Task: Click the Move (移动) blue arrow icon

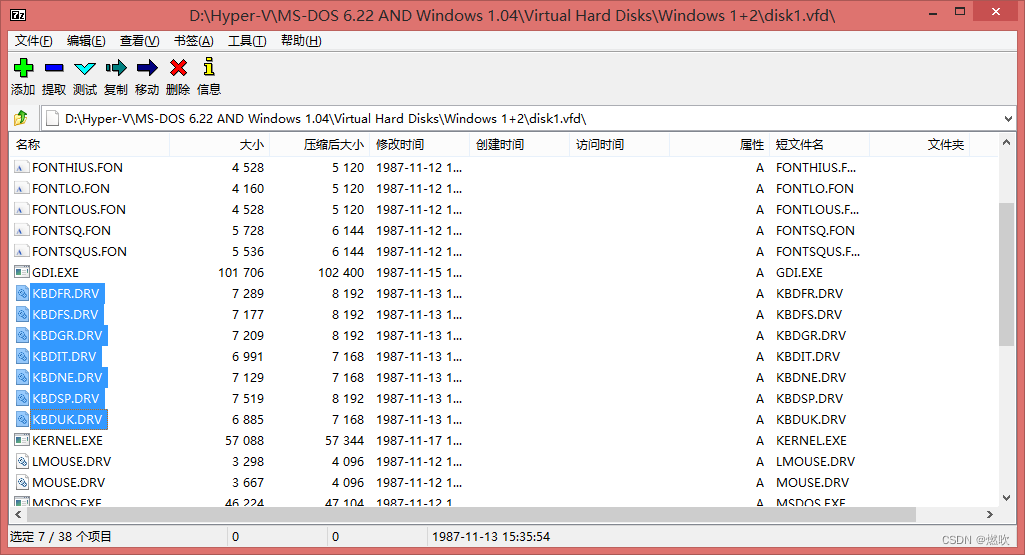Action: tap(147, 67)
